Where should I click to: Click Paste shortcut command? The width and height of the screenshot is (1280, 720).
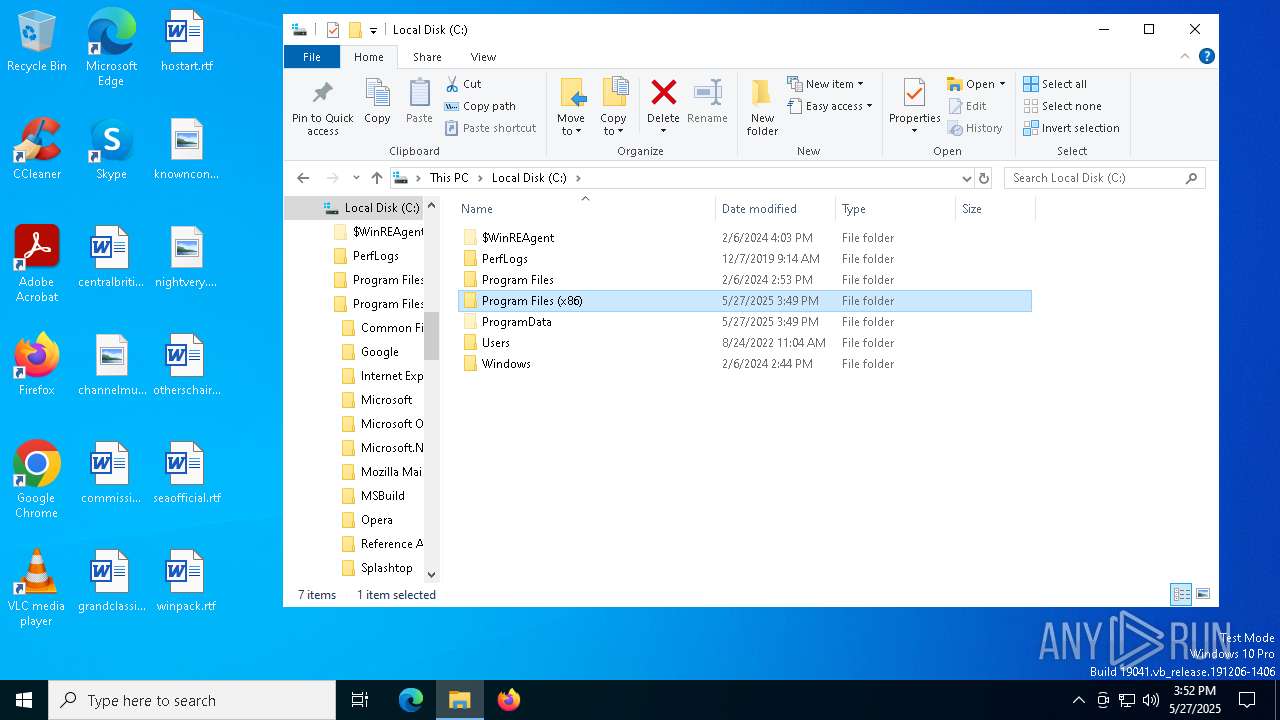pyautogui.click(x=490, y=128)
